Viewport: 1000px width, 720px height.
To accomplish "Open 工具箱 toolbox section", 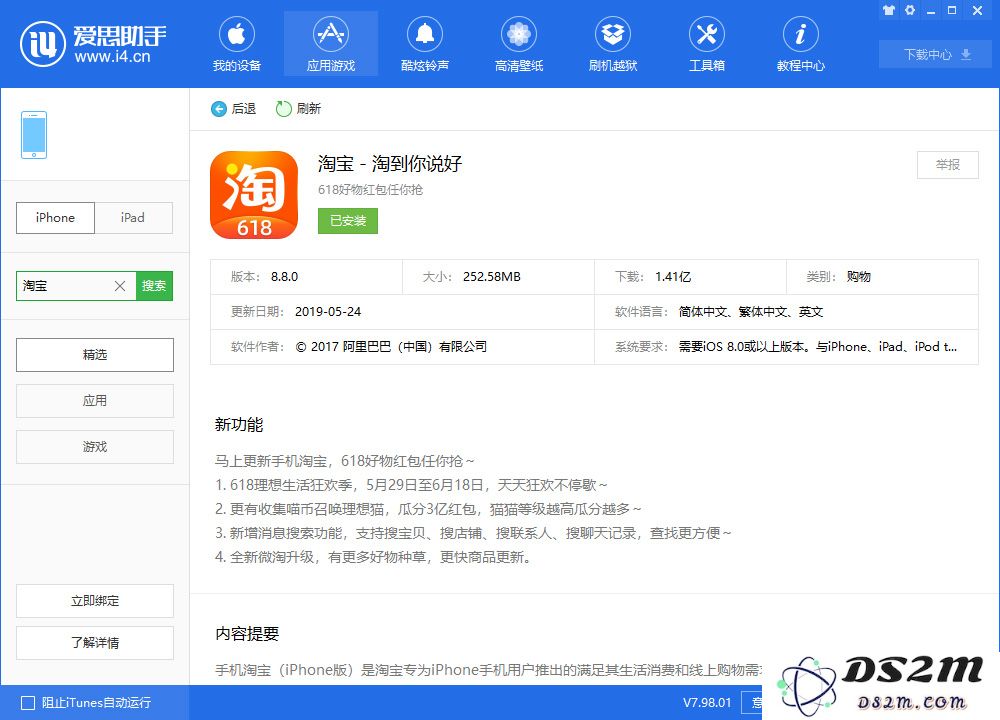I will tap(707, 45).
